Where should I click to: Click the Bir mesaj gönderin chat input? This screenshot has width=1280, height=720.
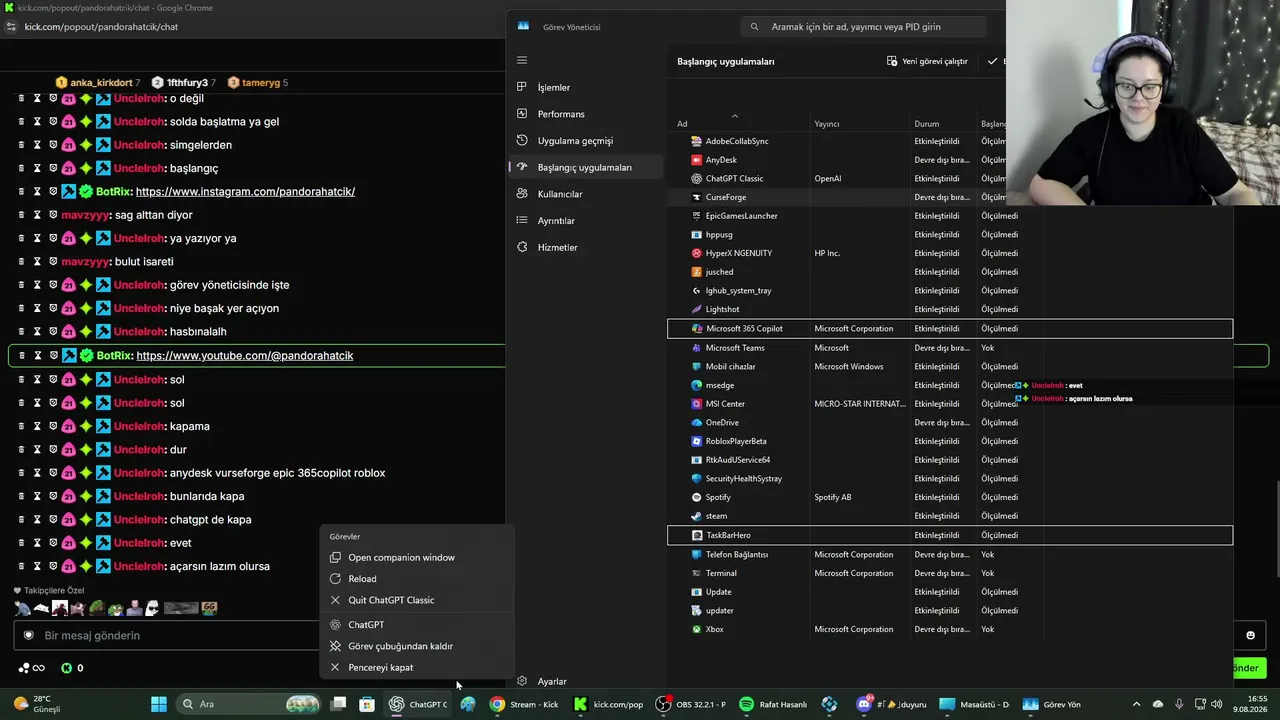point(165,635)
